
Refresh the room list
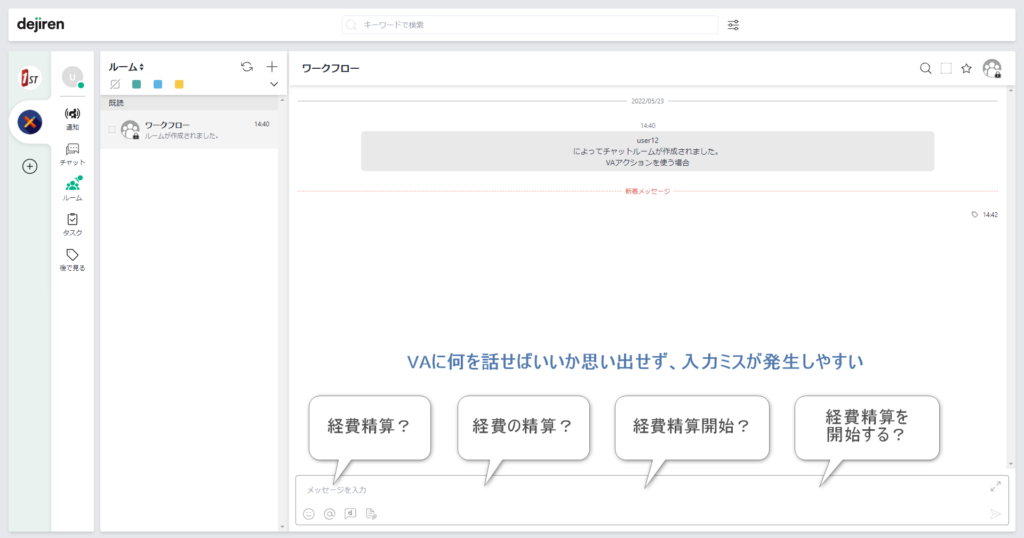click(x=247, y=67)
